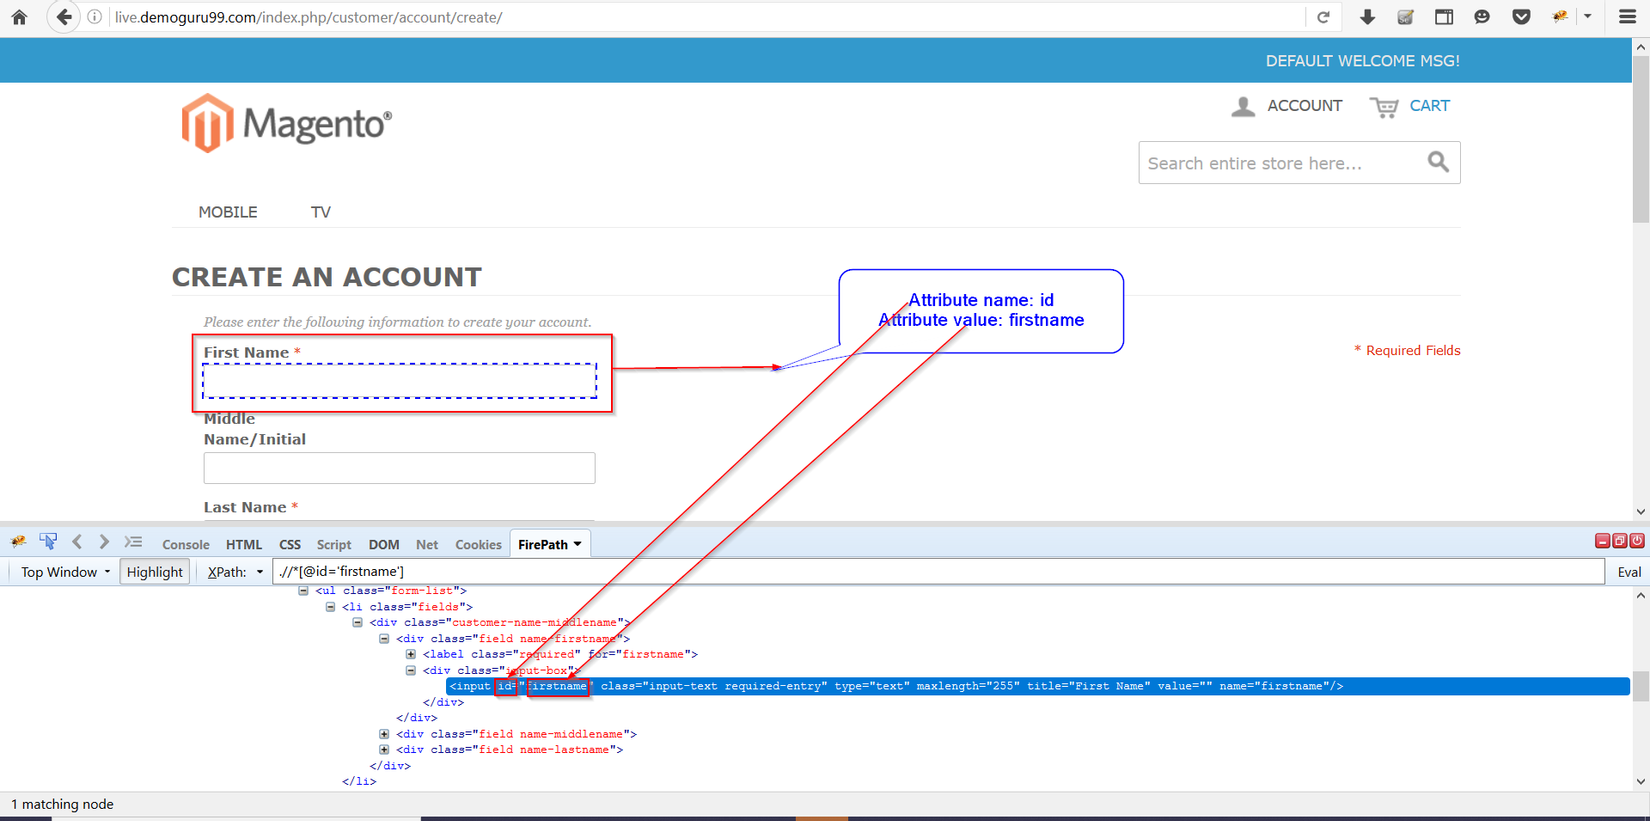Click the Firebug logo in the panel bar
1650x821 pixels.
19,542
